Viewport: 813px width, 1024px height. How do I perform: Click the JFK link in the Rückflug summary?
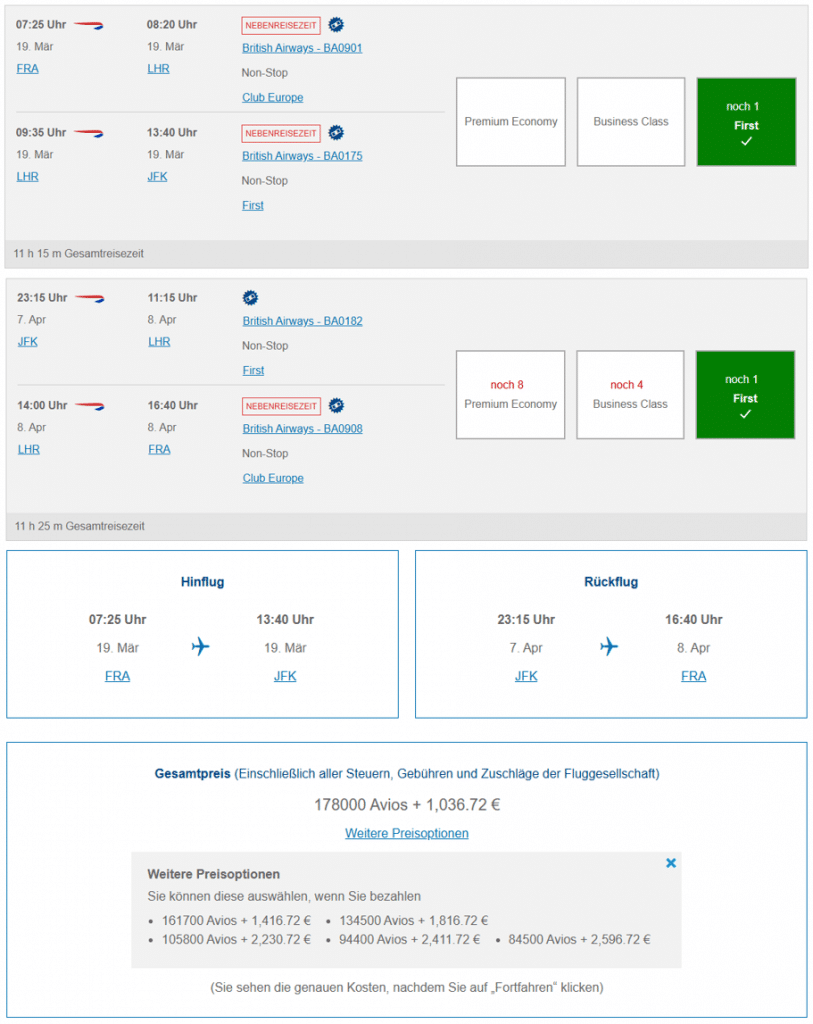click(526, 676)
